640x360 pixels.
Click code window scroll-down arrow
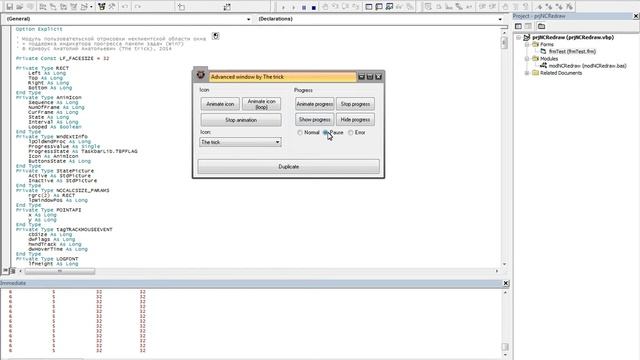(504, 264)
